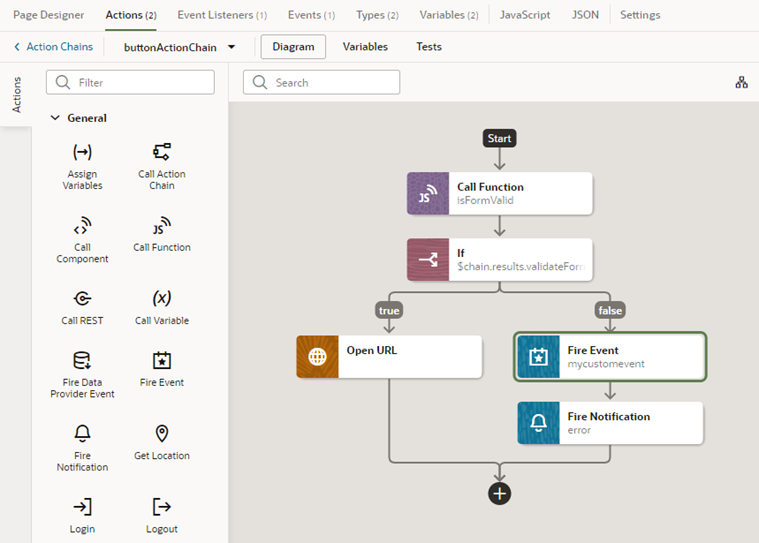Open the Settings tab
Image resolution: width=759 pixels, height=543 pixels.
640,15
